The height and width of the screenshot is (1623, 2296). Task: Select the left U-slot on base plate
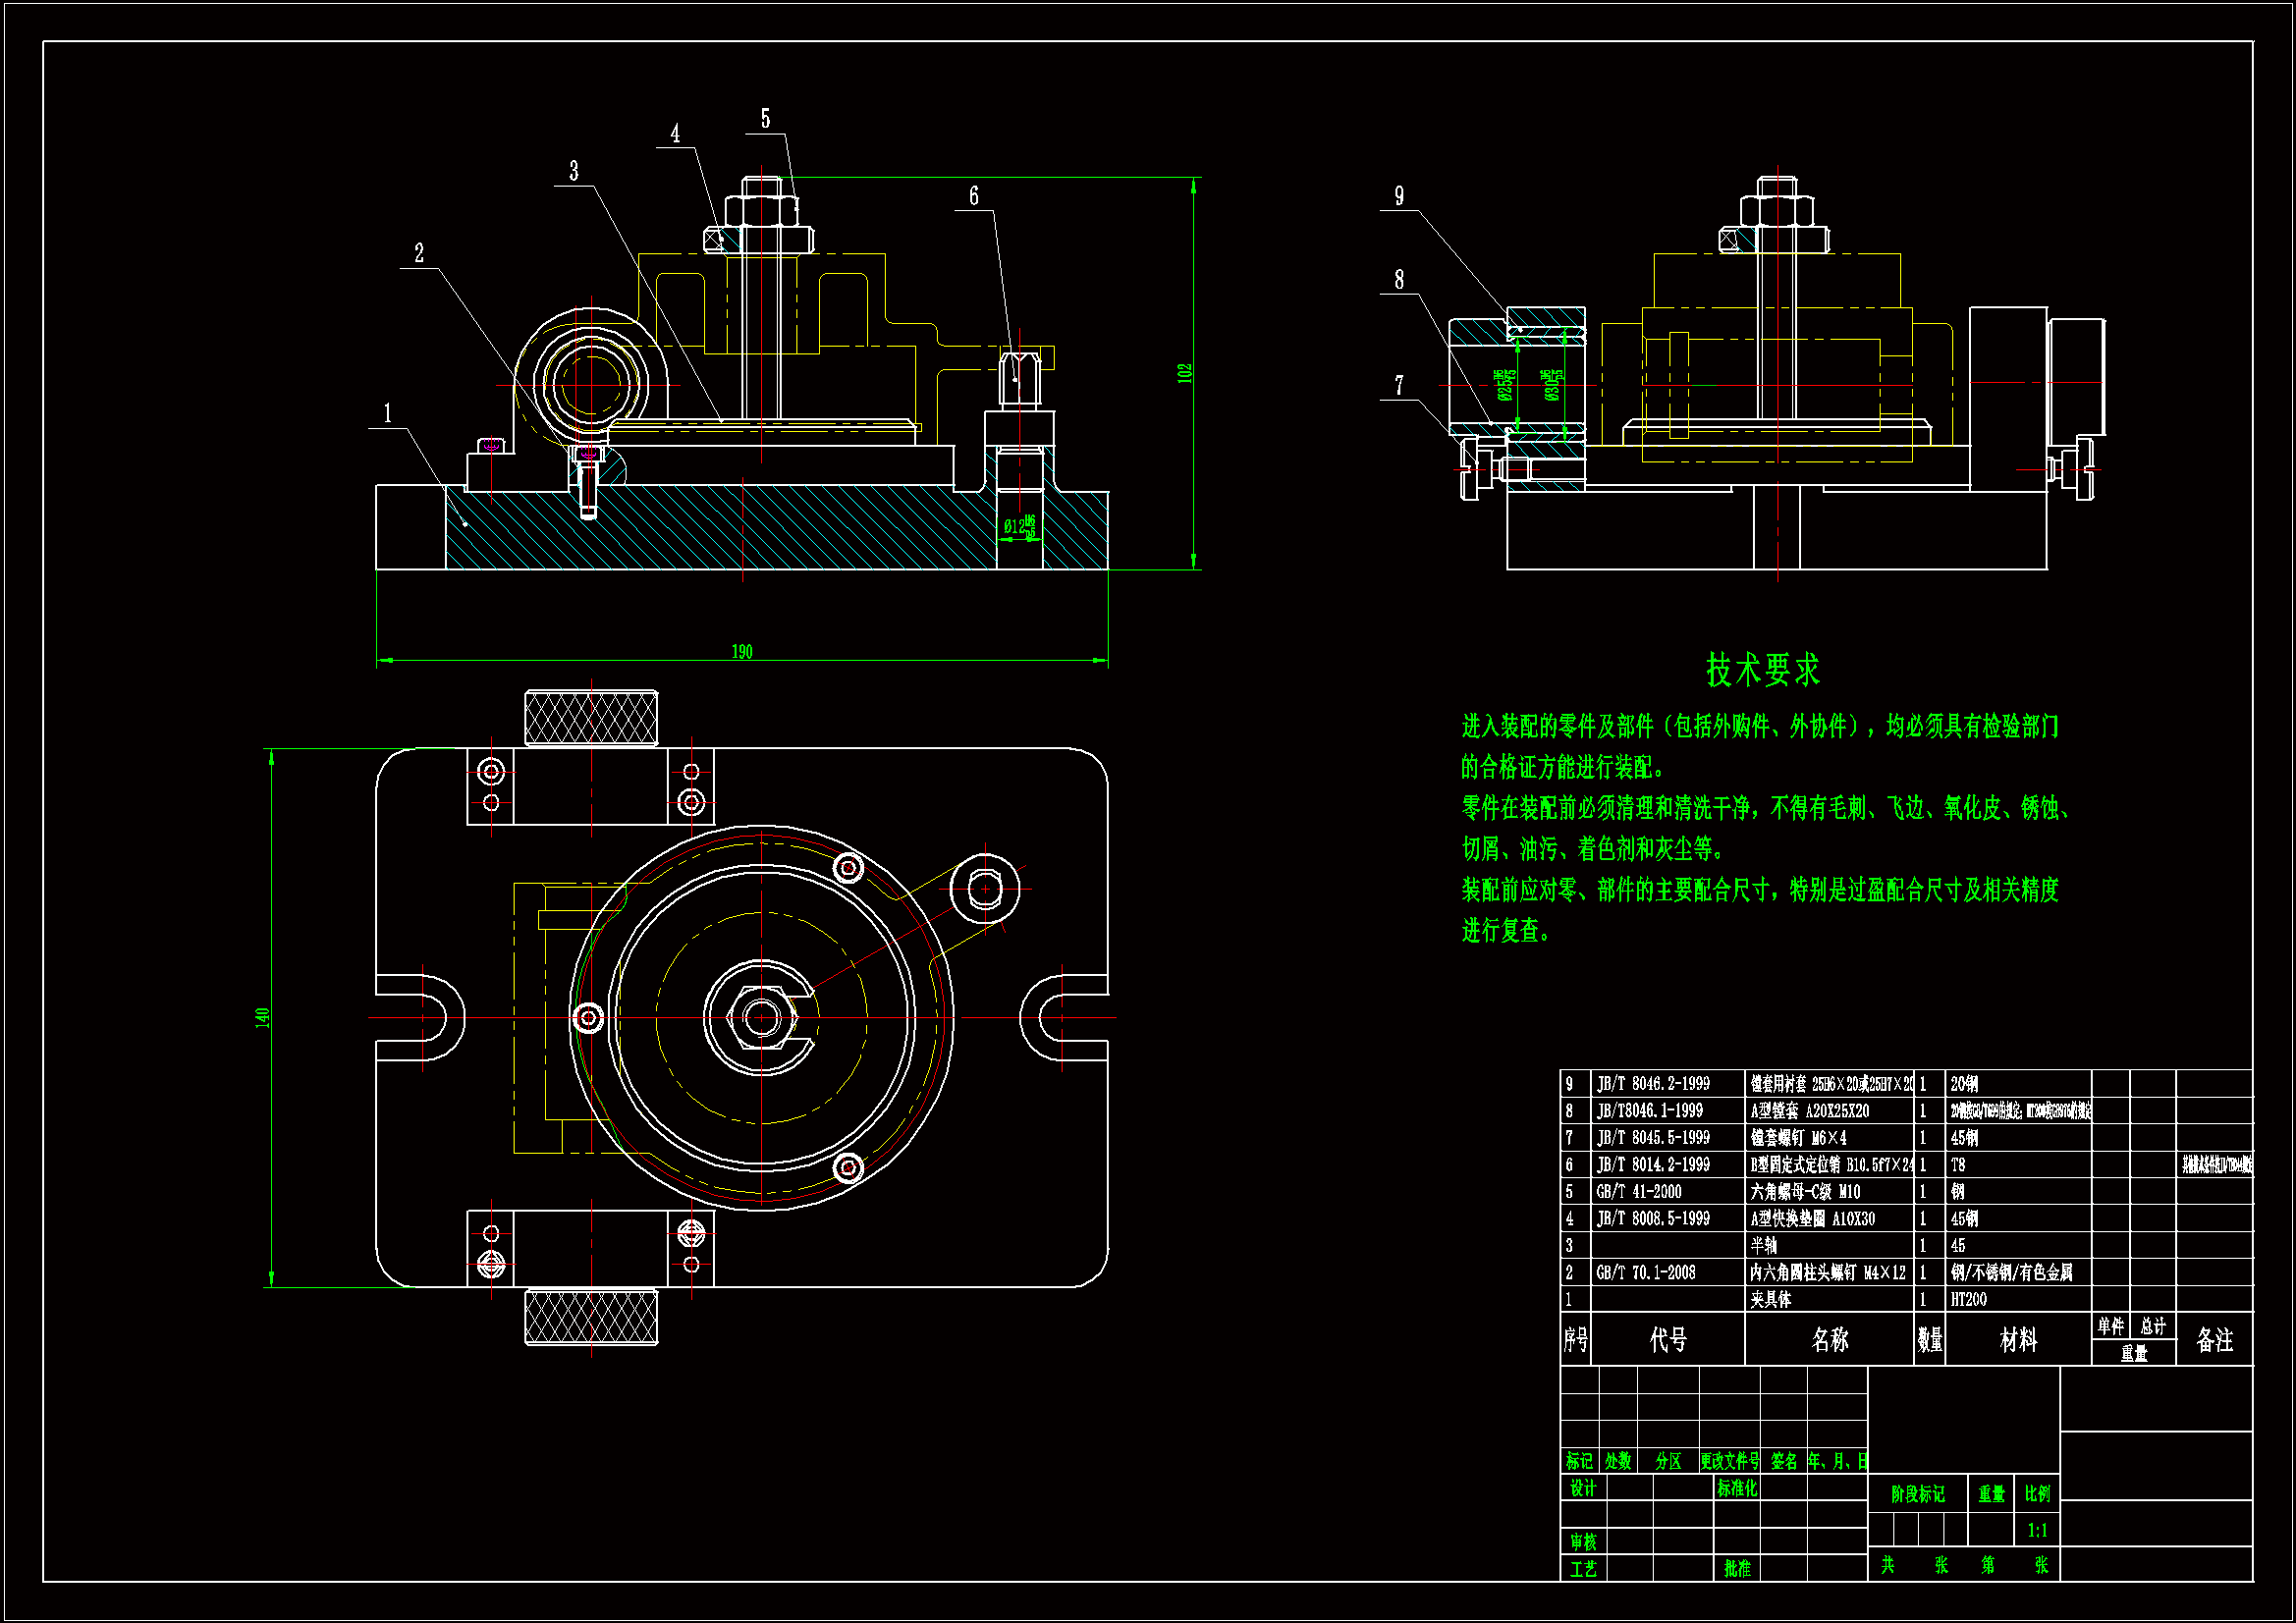[425, 1017]
